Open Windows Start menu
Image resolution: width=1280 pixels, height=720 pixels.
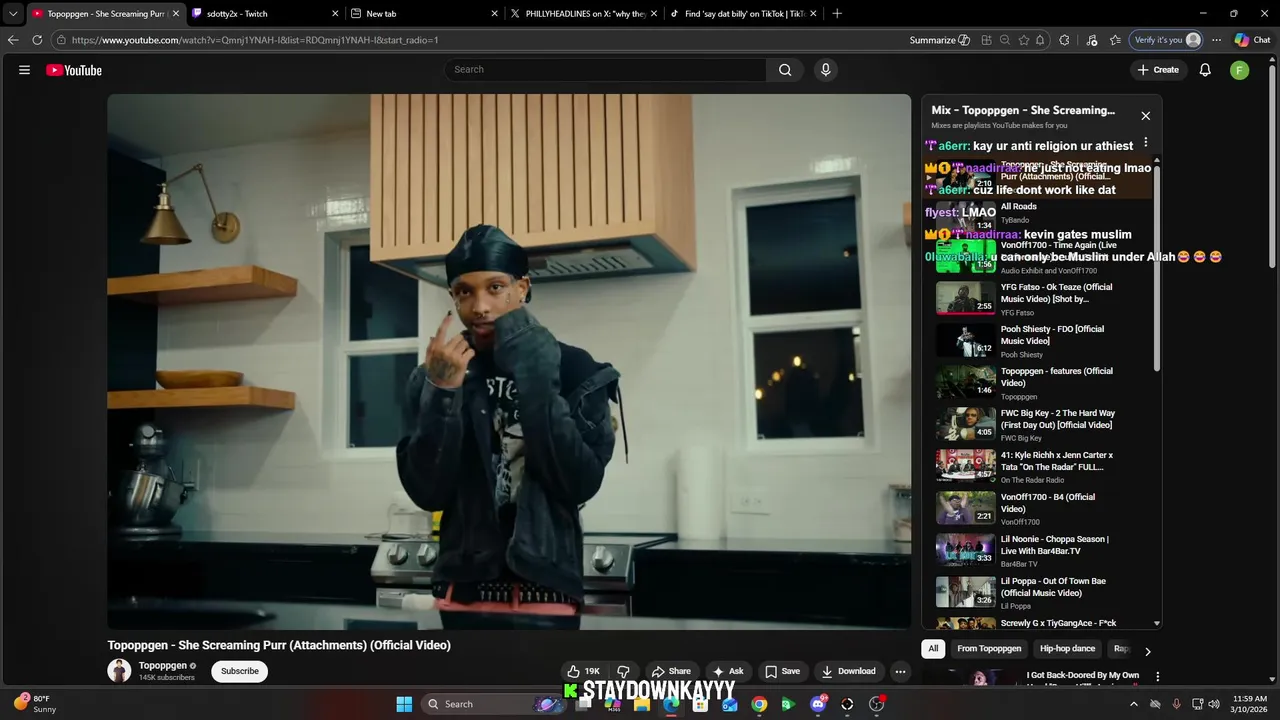point(404,704)
